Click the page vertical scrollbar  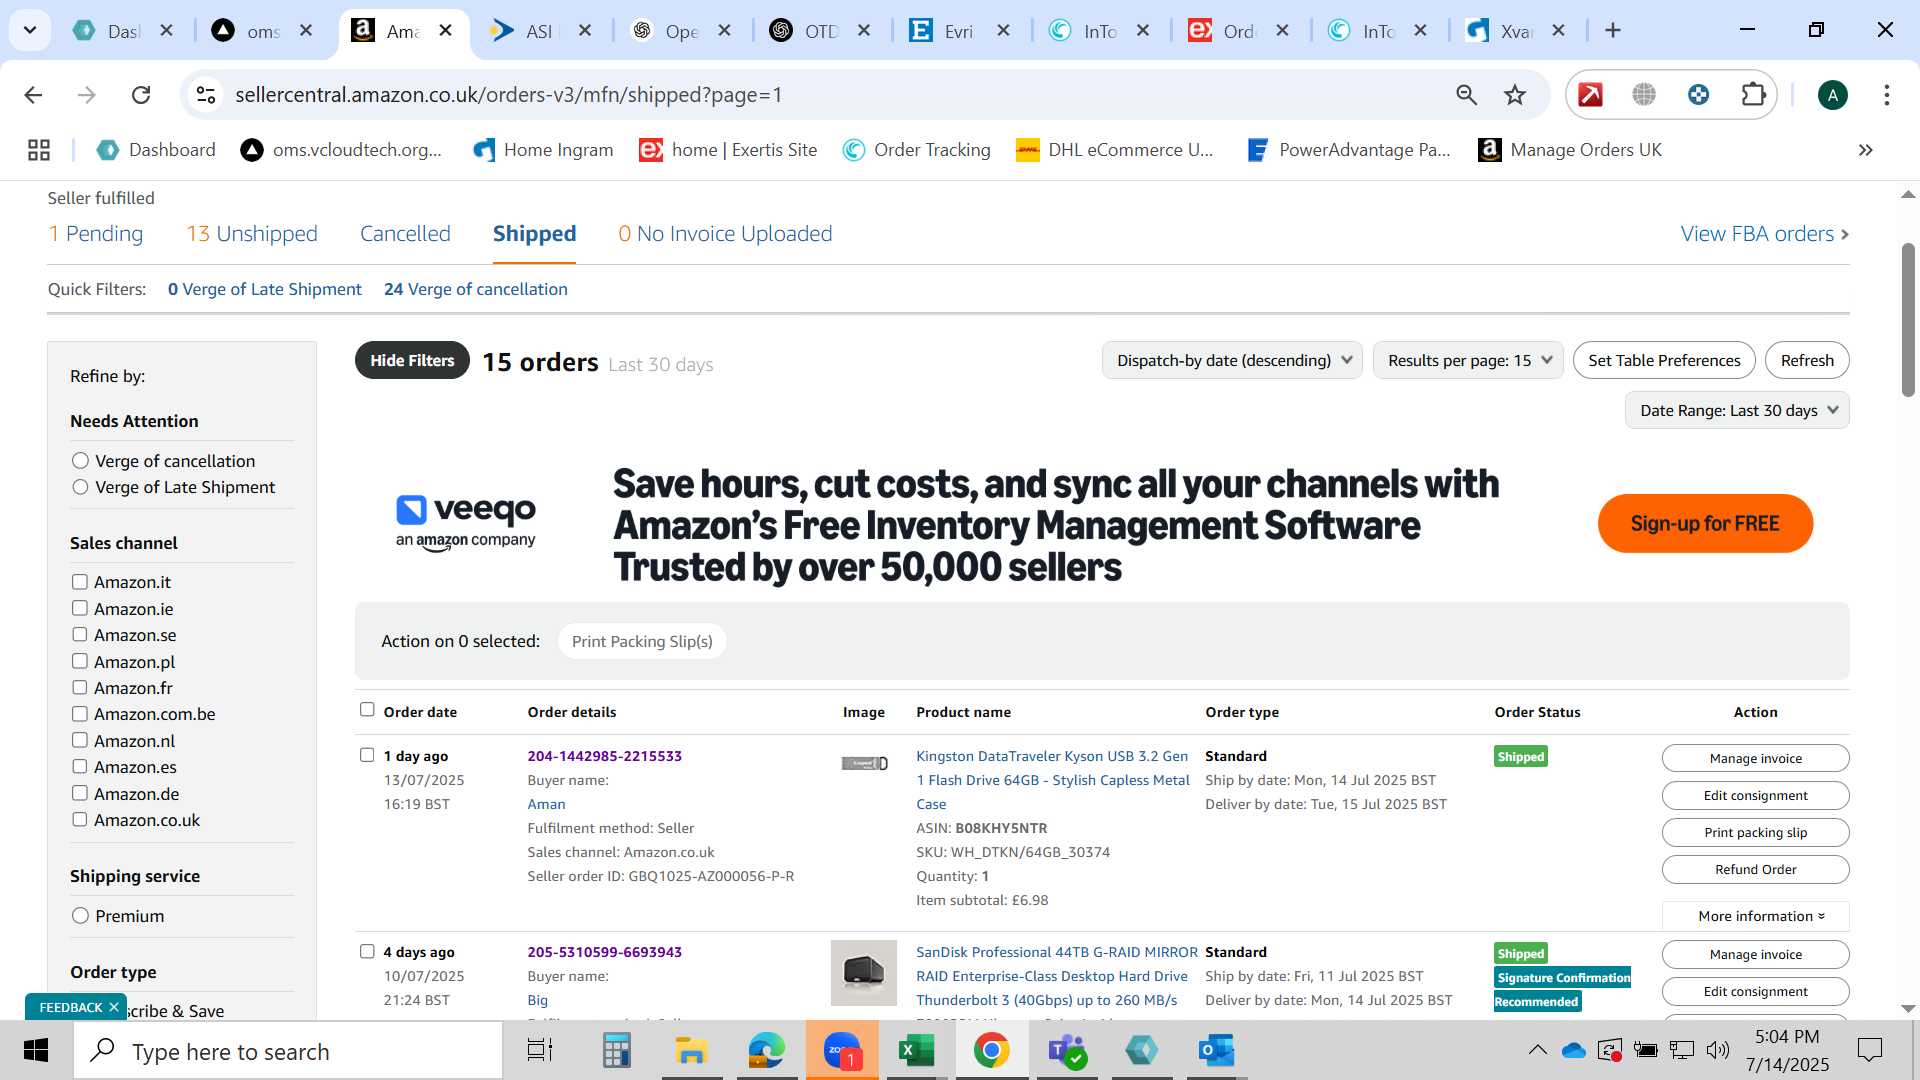click(x=1908, y=320)
